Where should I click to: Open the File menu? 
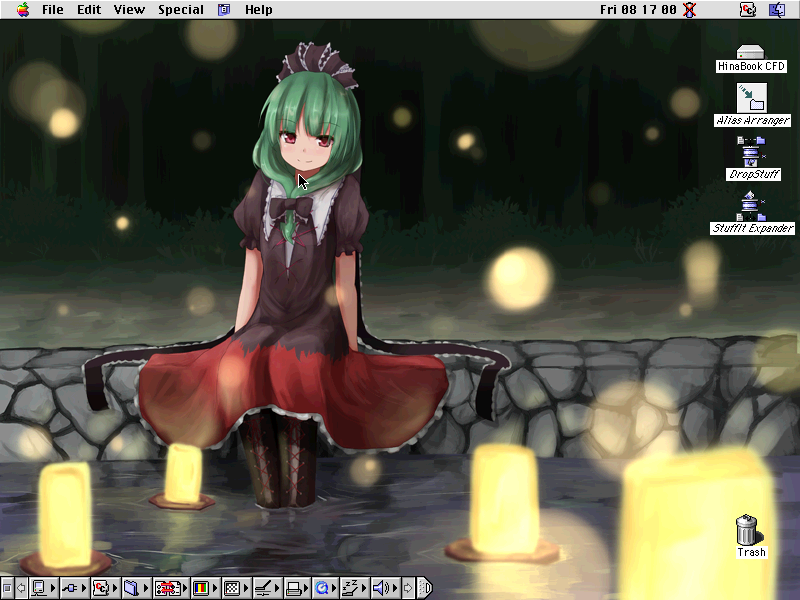point(53,10)
